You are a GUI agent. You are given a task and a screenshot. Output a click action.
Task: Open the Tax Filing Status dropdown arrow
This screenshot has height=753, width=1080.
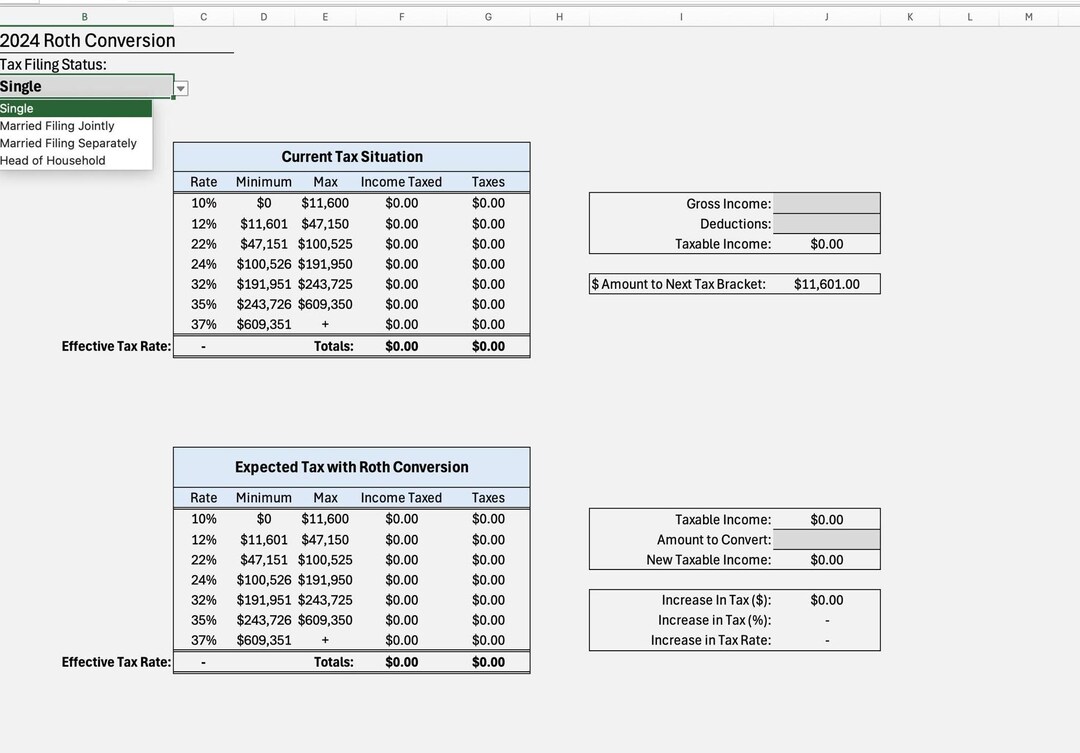pyautogui.click(x=180, y=89)
